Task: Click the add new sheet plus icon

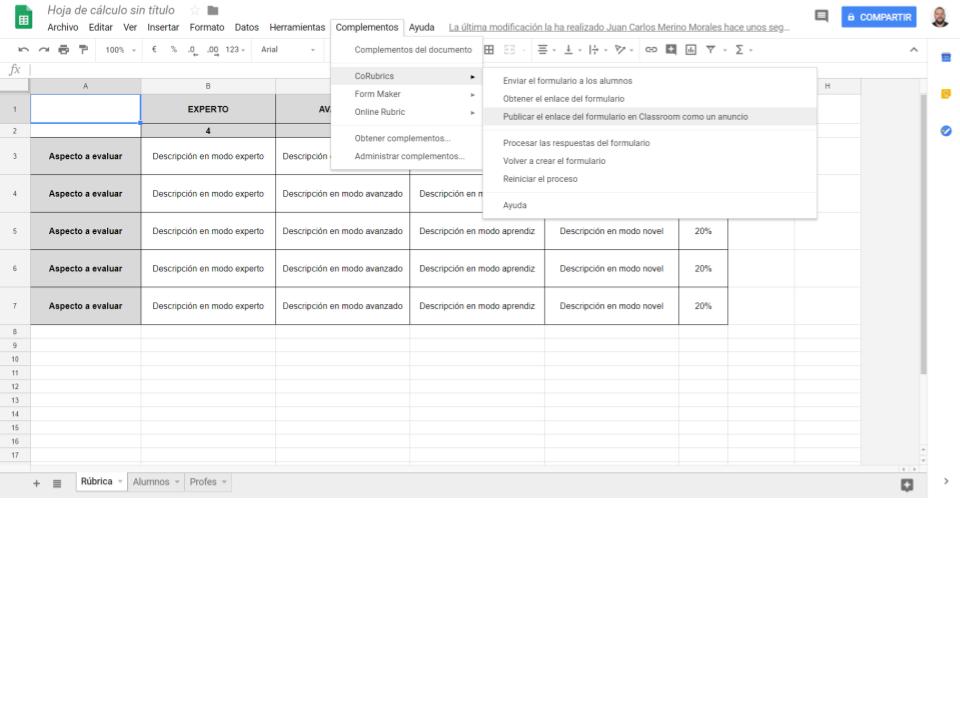Action: 37,483
